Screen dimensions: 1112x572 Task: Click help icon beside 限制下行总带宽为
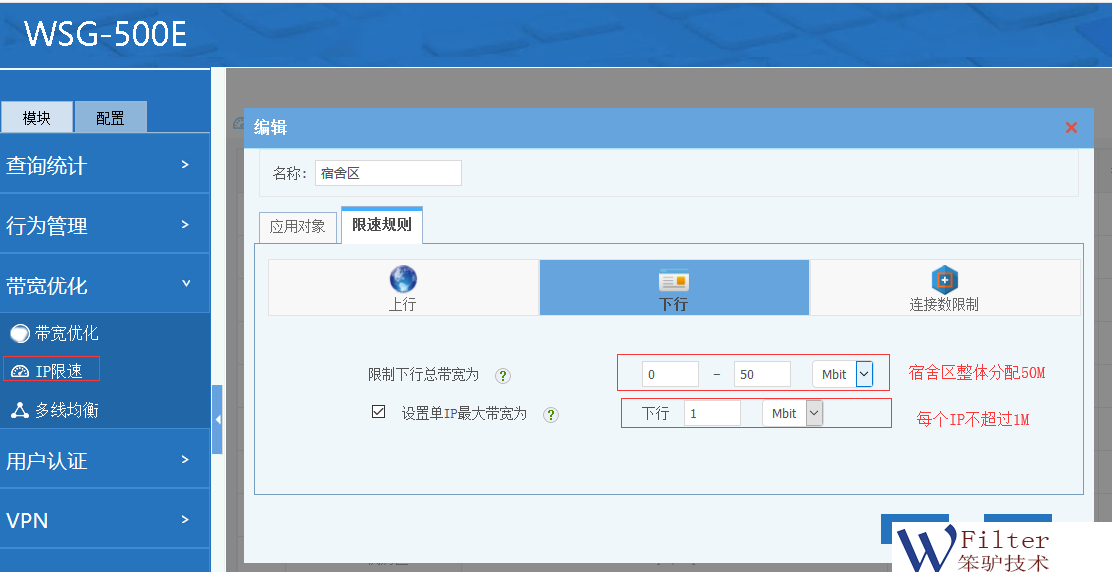pos(503,376)
